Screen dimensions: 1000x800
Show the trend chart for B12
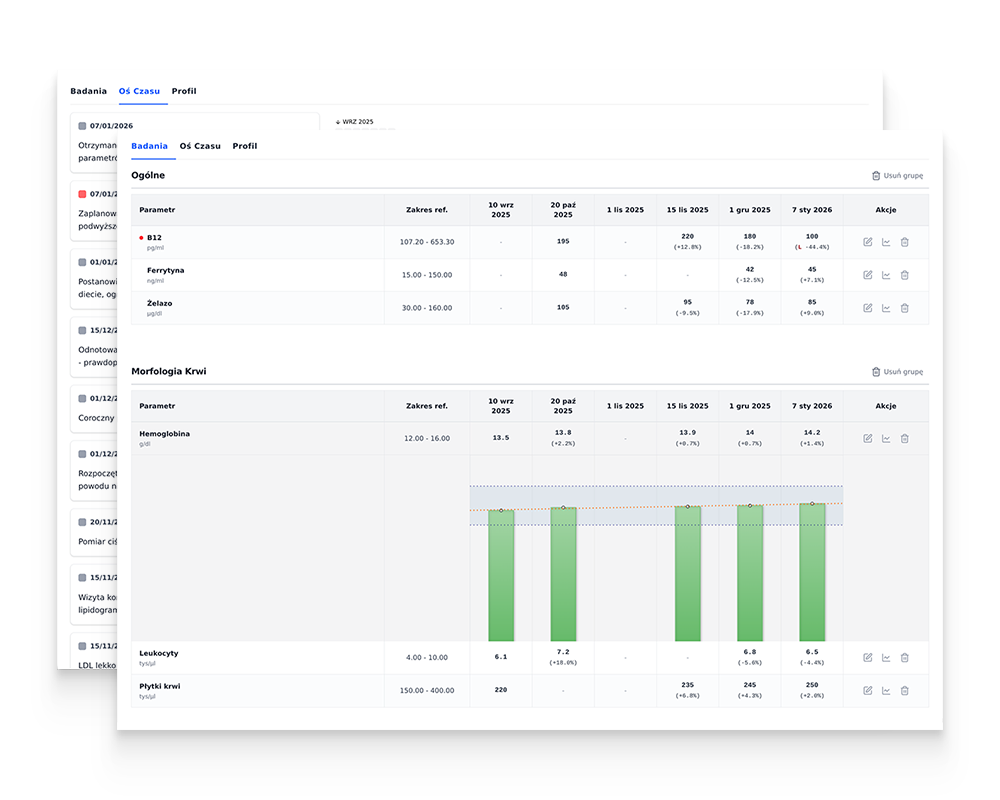tap(886, 242)
